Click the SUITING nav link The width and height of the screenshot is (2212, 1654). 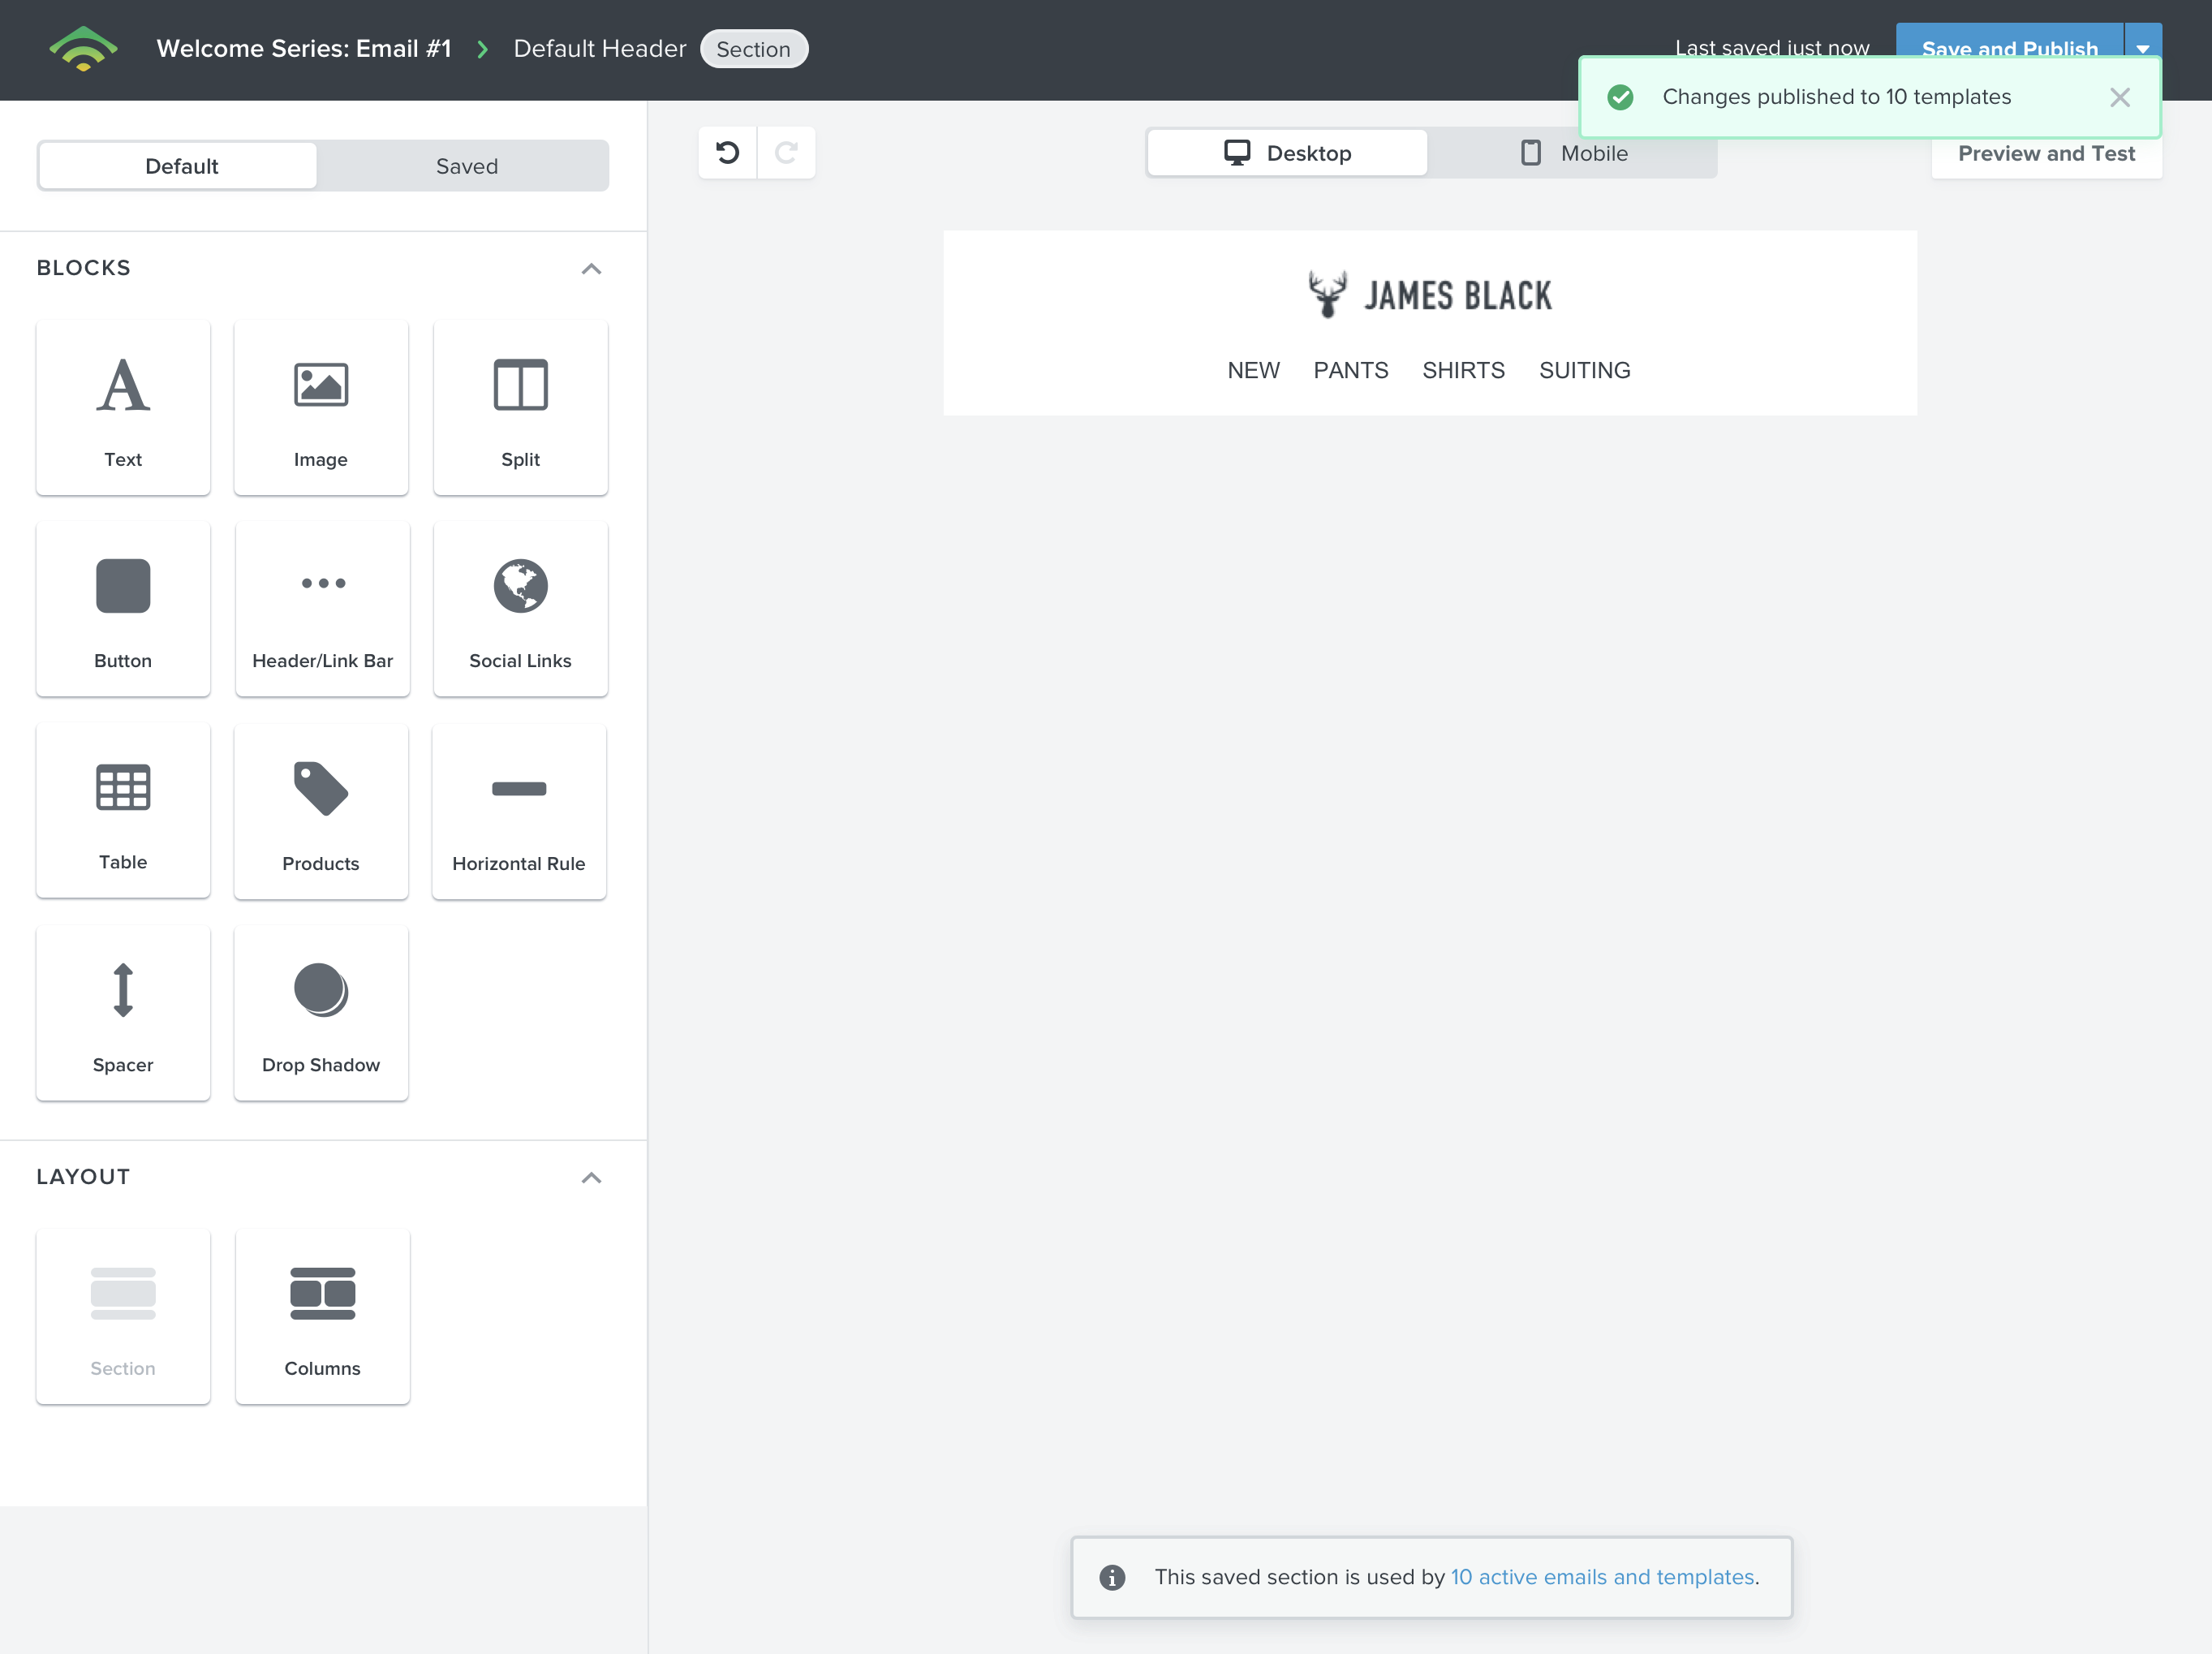[x=1584, y=370]
